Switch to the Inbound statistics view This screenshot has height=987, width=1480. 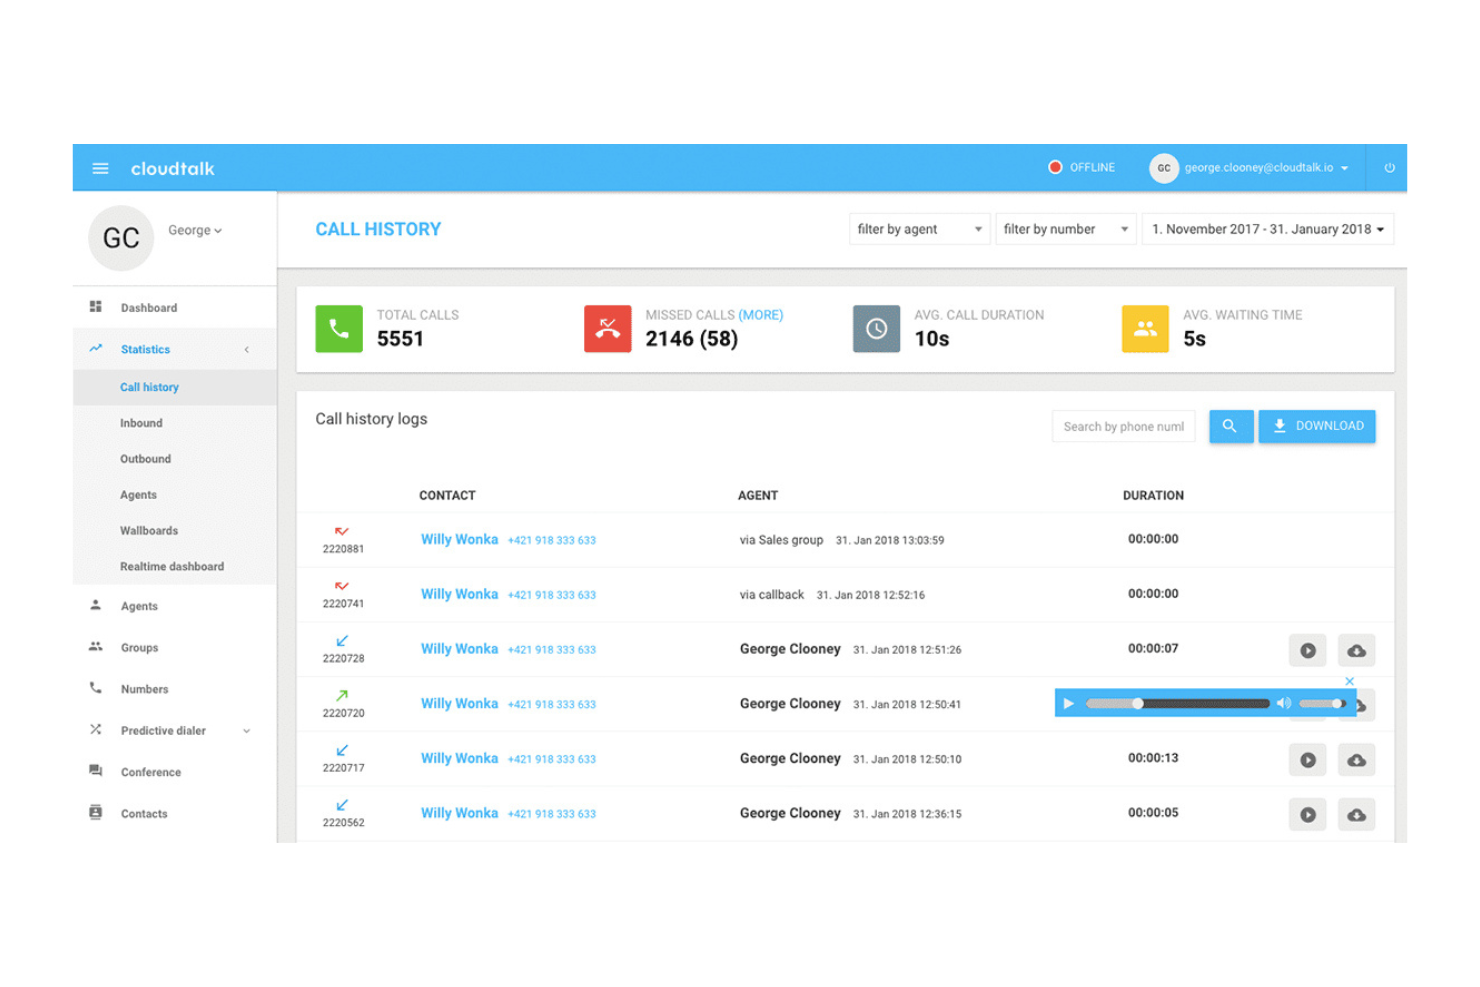[141, 422]
